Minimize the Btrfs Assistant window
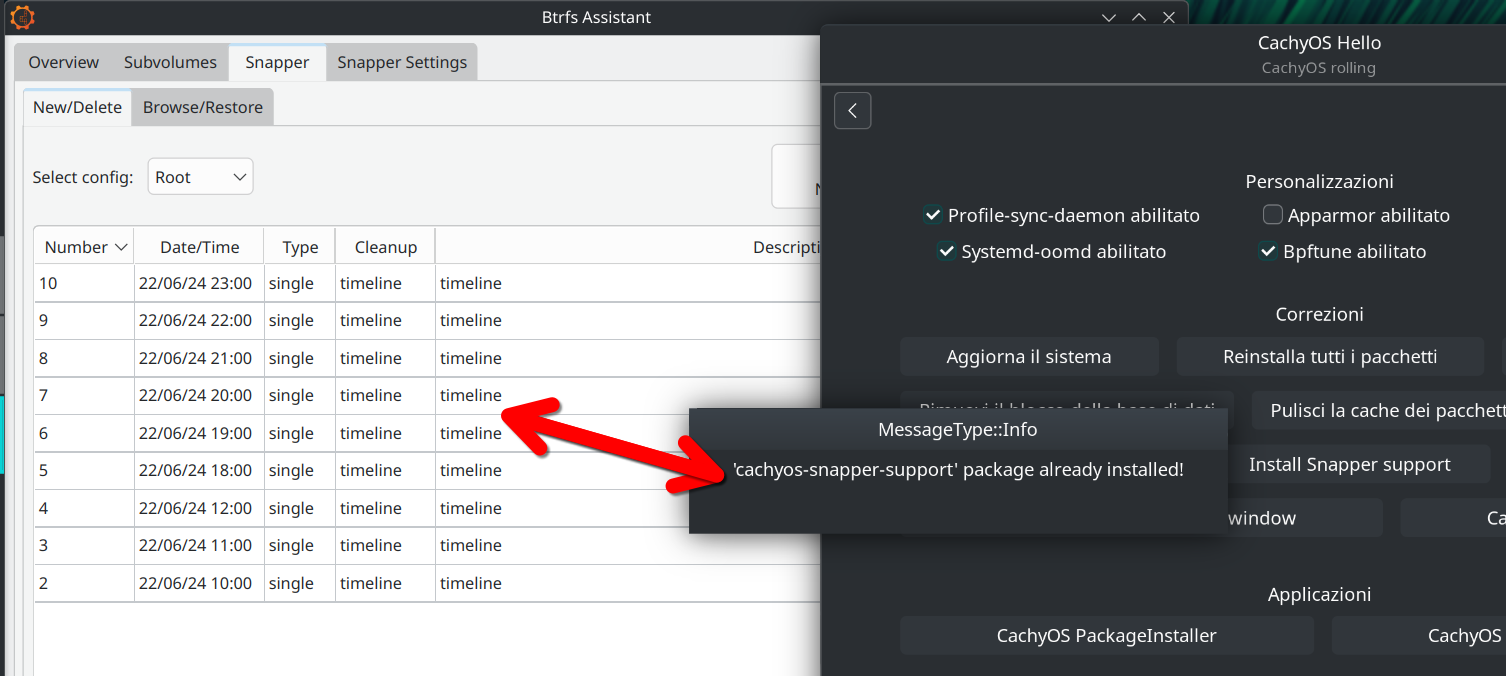 1108,17
